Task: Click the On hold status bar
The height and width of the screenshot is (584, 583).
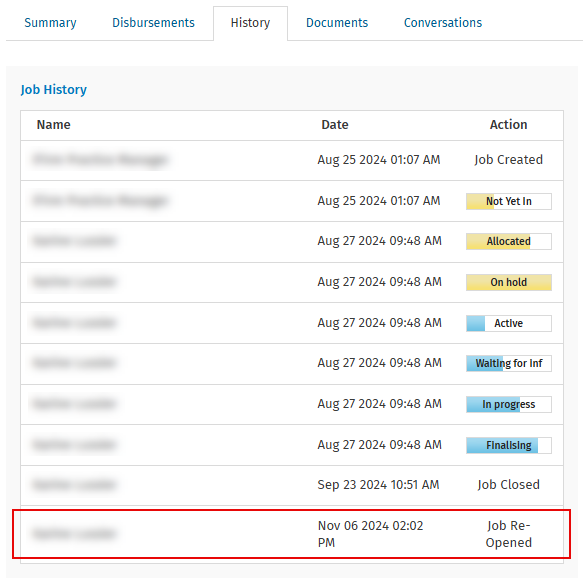Action: 509,282
